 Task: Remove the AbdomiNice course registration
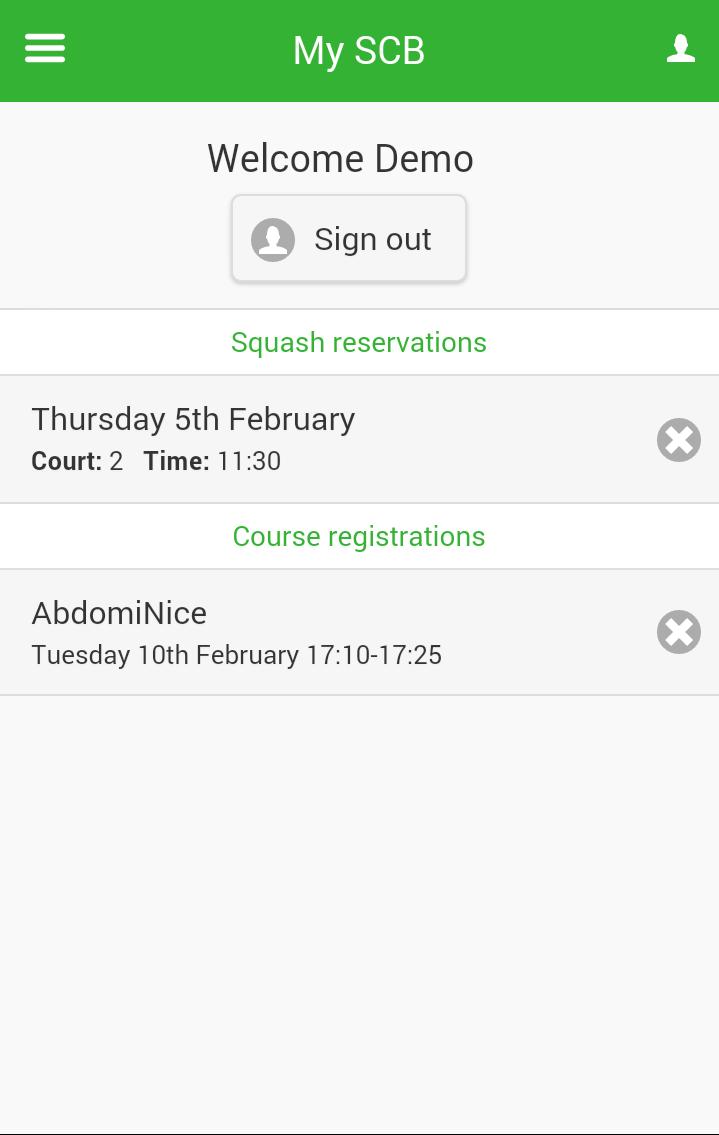click(679, 632)
